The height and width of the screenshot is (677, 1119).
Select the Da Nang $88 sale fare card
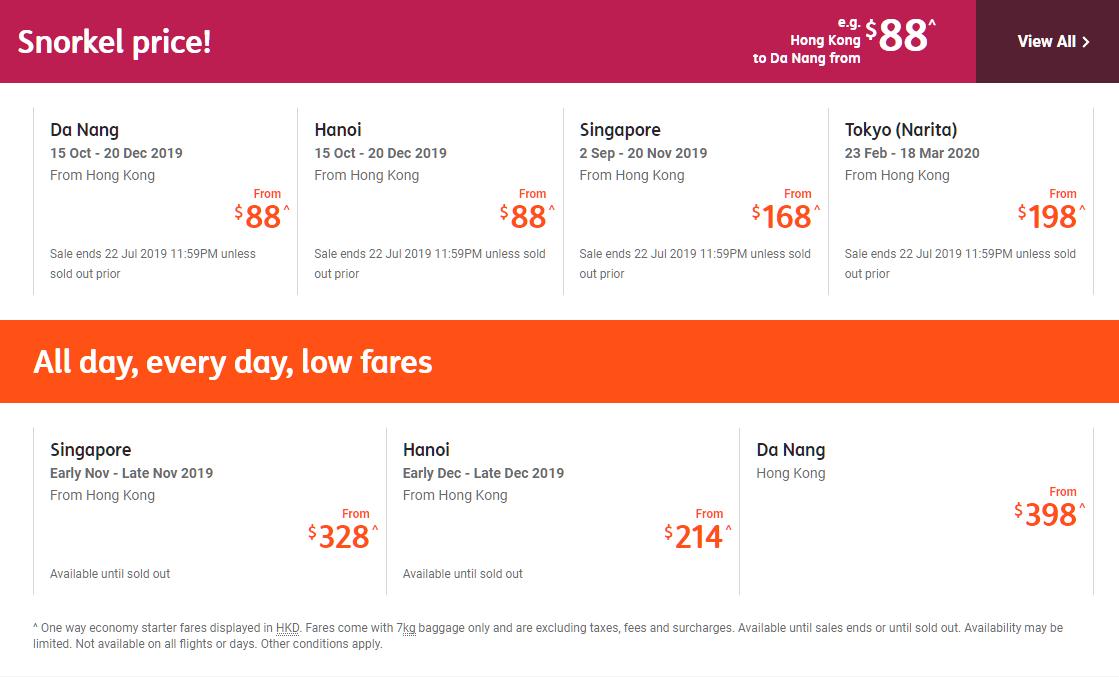tap(166, 201)
